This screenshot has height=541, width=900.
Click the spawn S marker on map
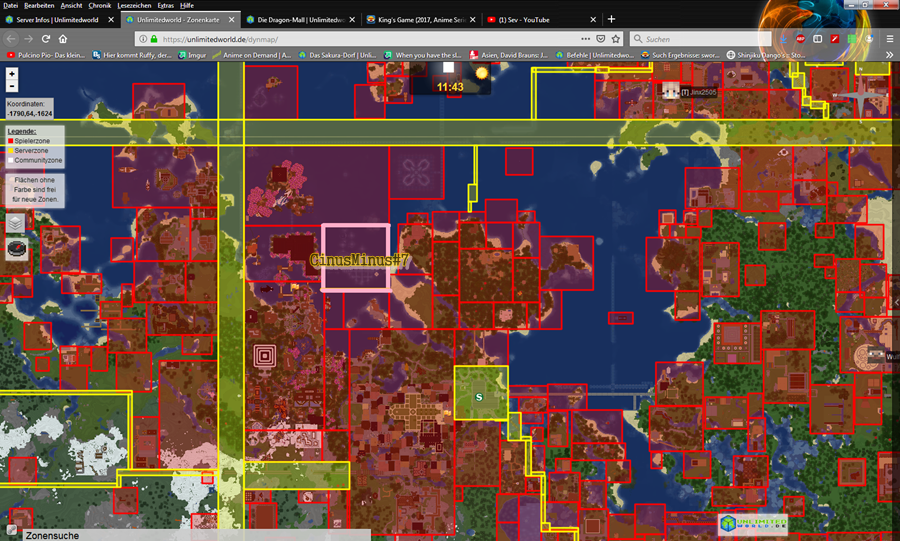[x=479, y=397]
